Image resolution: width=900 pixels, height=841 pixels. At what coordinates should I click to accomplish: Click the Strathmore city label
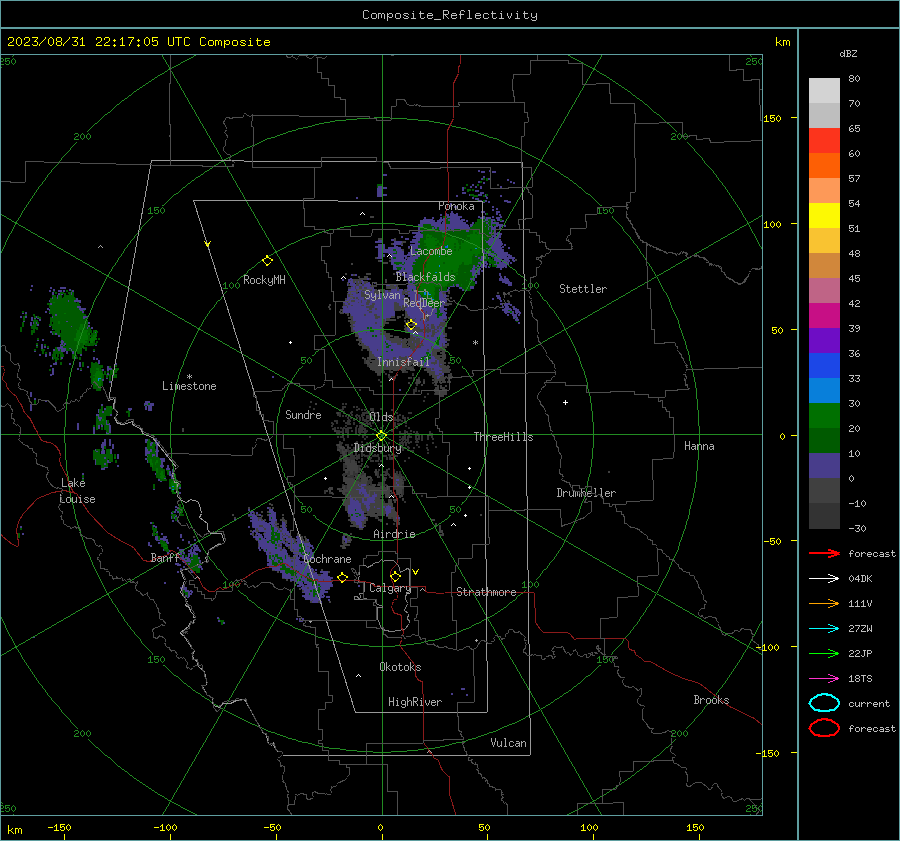(x=486, y=592)
